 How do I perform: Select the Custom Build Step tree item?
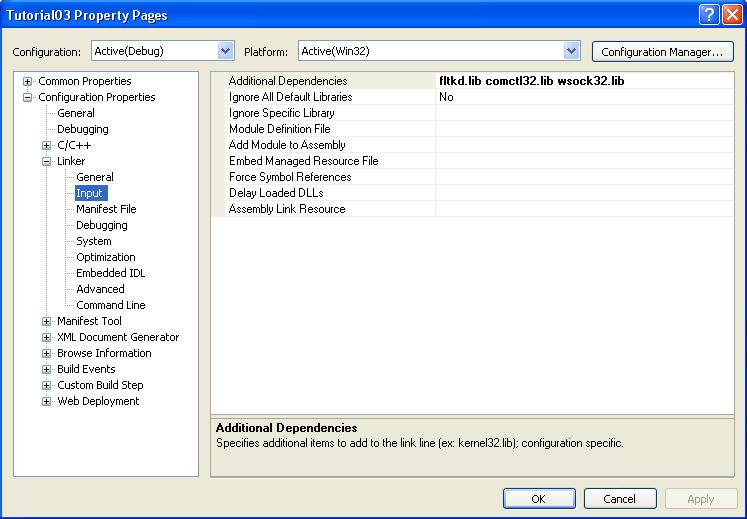(x=100, y=385)
